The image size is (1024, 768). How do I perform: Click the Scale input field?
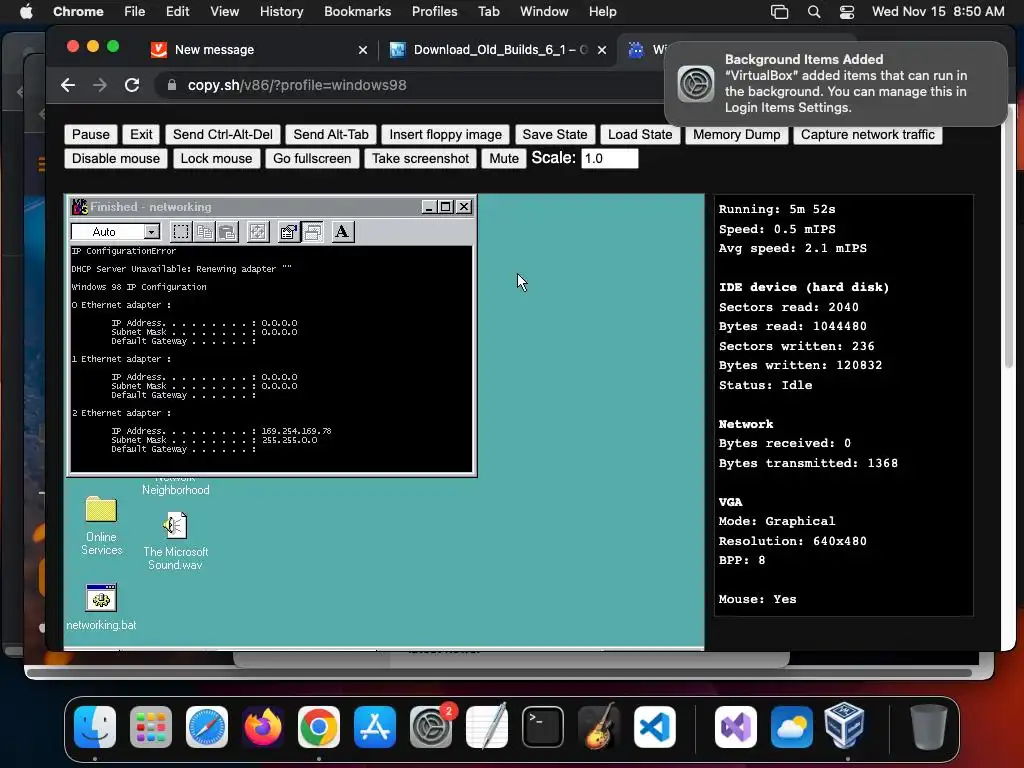[x=609, y=159]
